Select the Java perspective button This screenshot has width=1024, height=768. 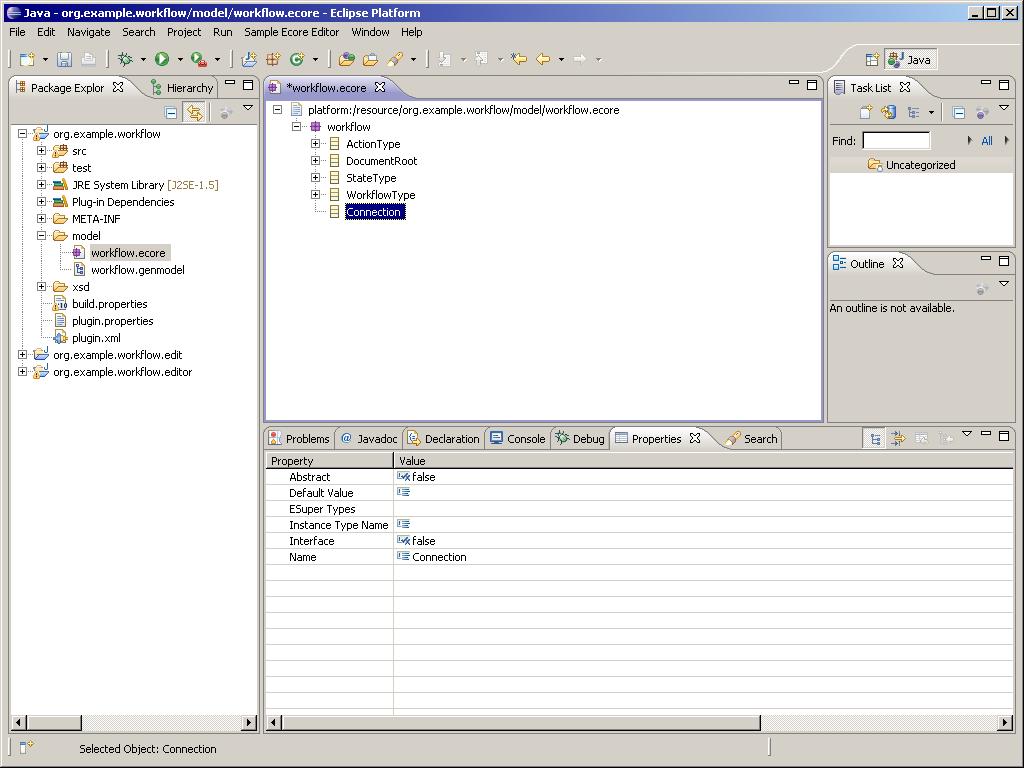(910, 59)
